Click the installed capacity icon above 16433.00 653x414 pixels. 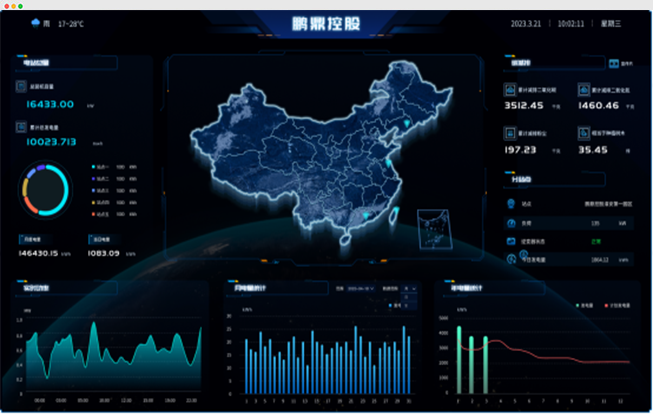click(x=22, y=87)
